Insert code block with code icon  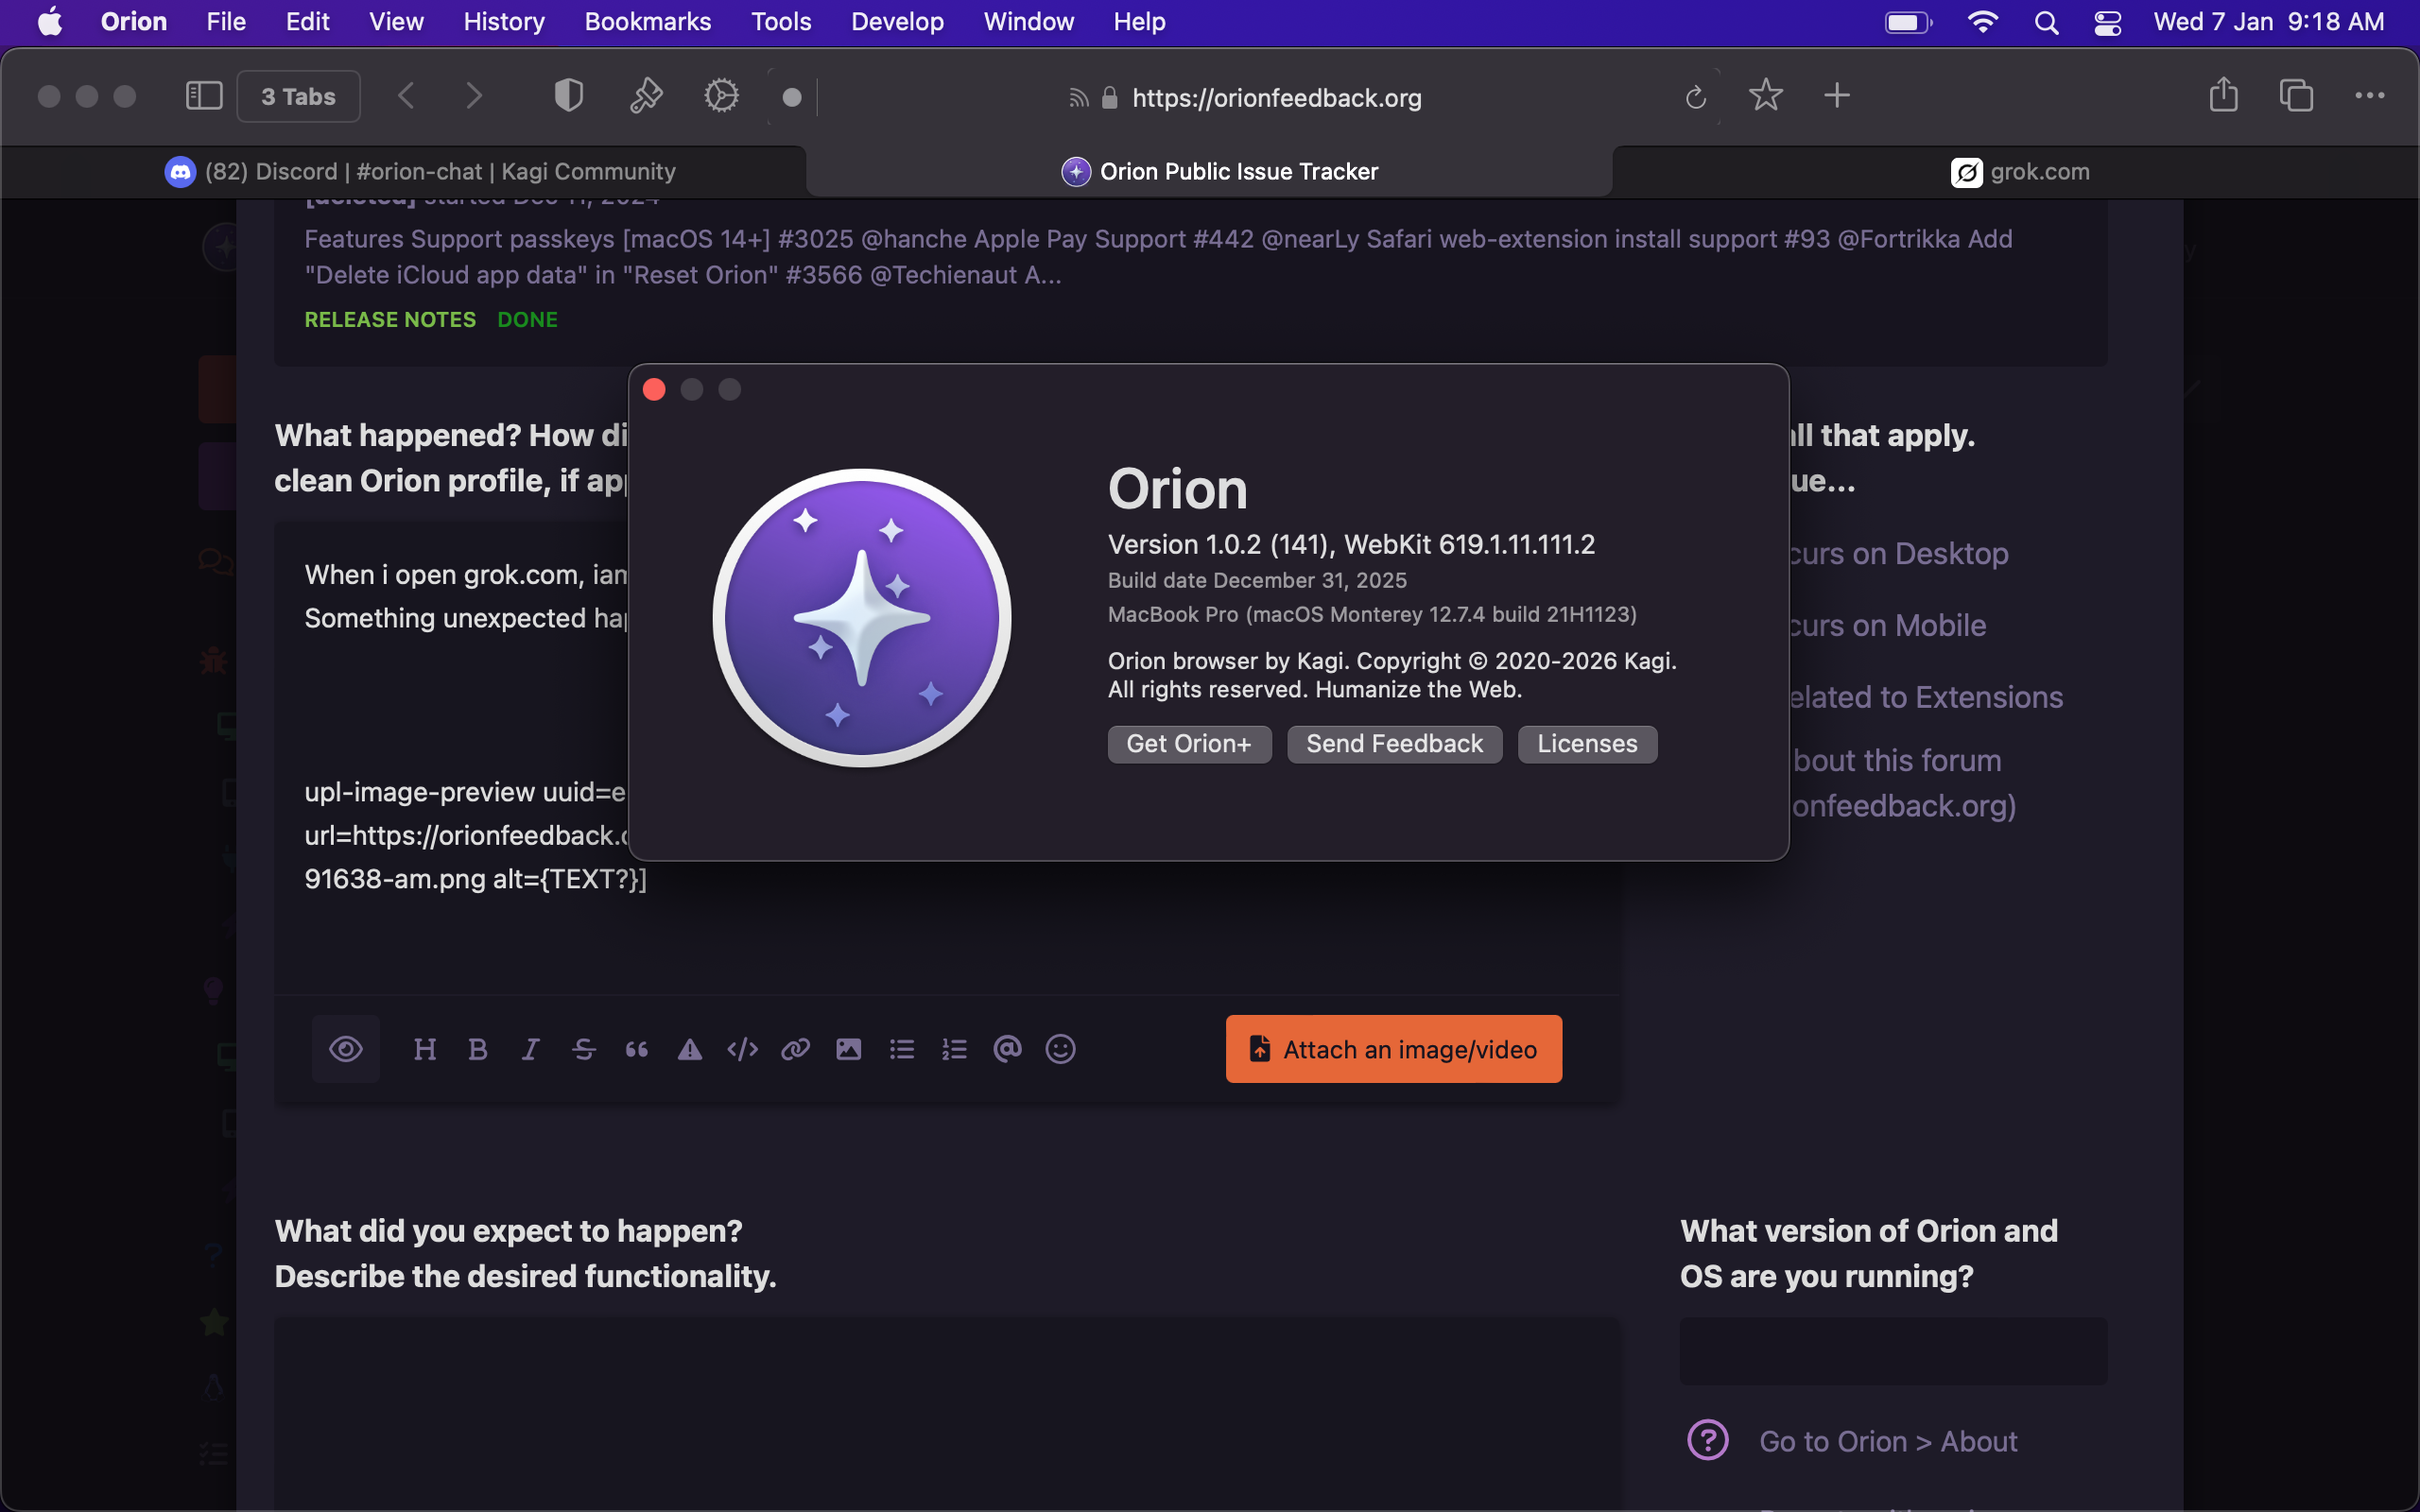click(x=743, y=1049)
